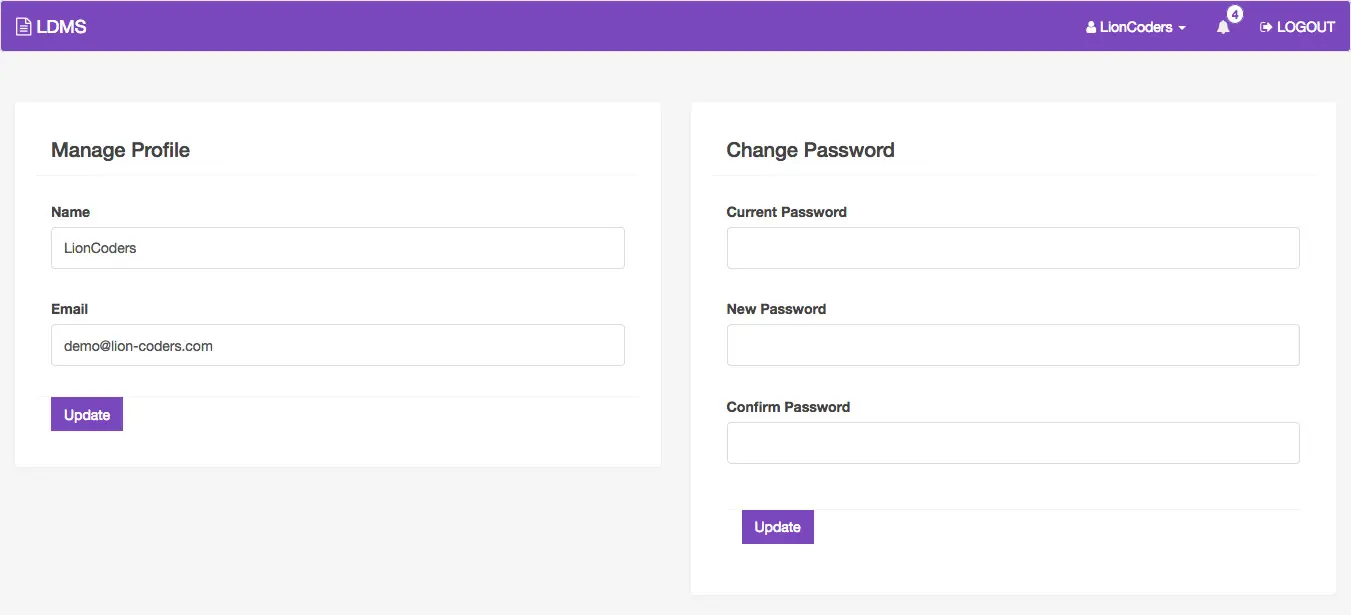
Task: Click the LDMS document logo icon
Action: tap(24, 27)
